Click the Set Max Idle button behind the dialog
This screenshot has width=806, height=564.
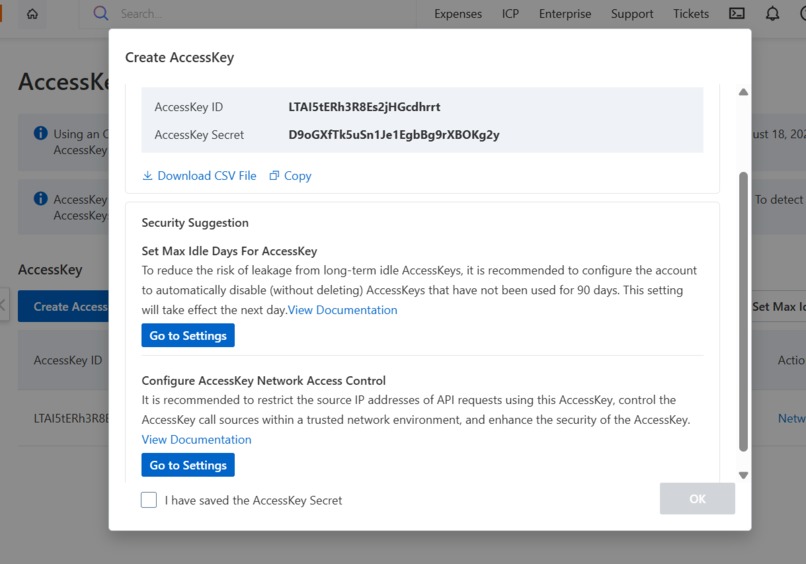coord(779,306)
